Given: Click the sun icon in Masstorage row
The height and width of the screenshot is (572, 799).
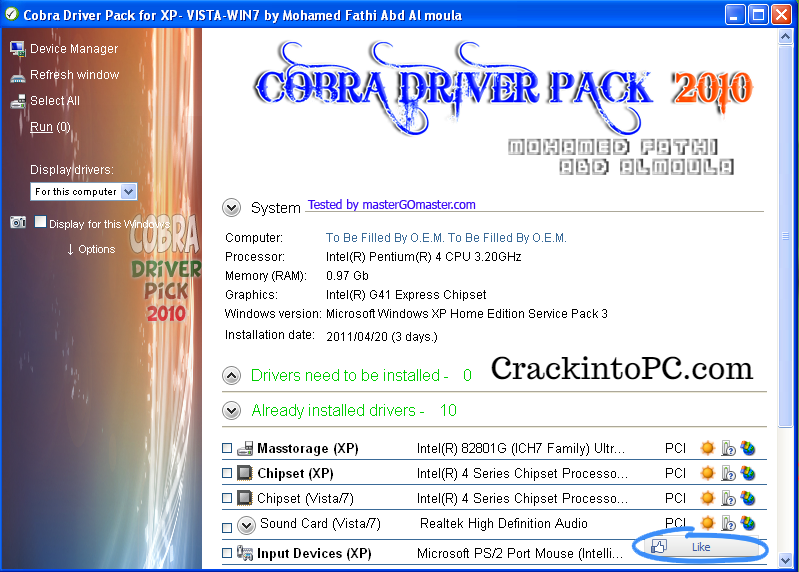Looking at the screenshot, I should [x=707, y=448].
